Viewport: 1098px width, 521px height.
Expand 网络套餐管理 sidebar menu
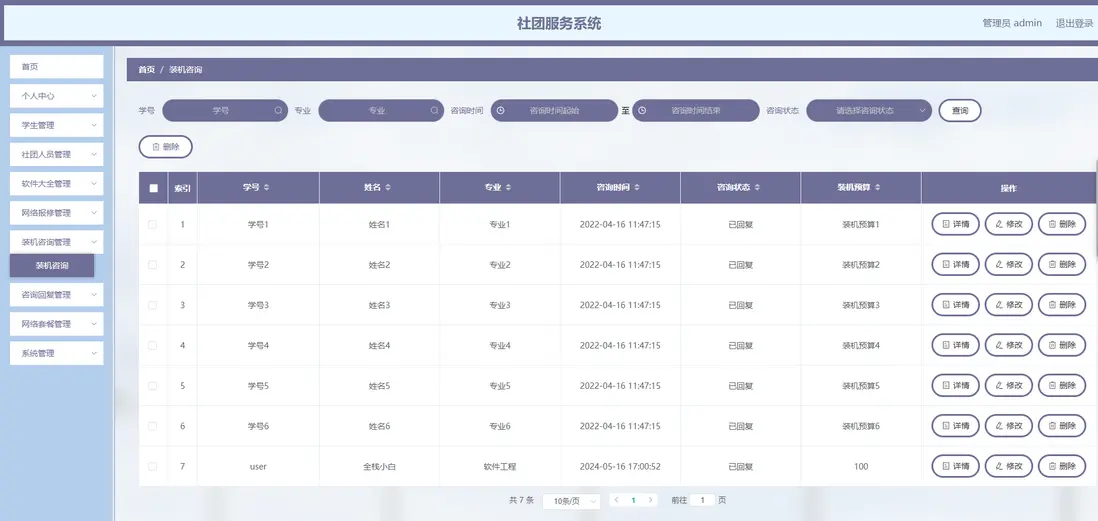pos(57,324)
